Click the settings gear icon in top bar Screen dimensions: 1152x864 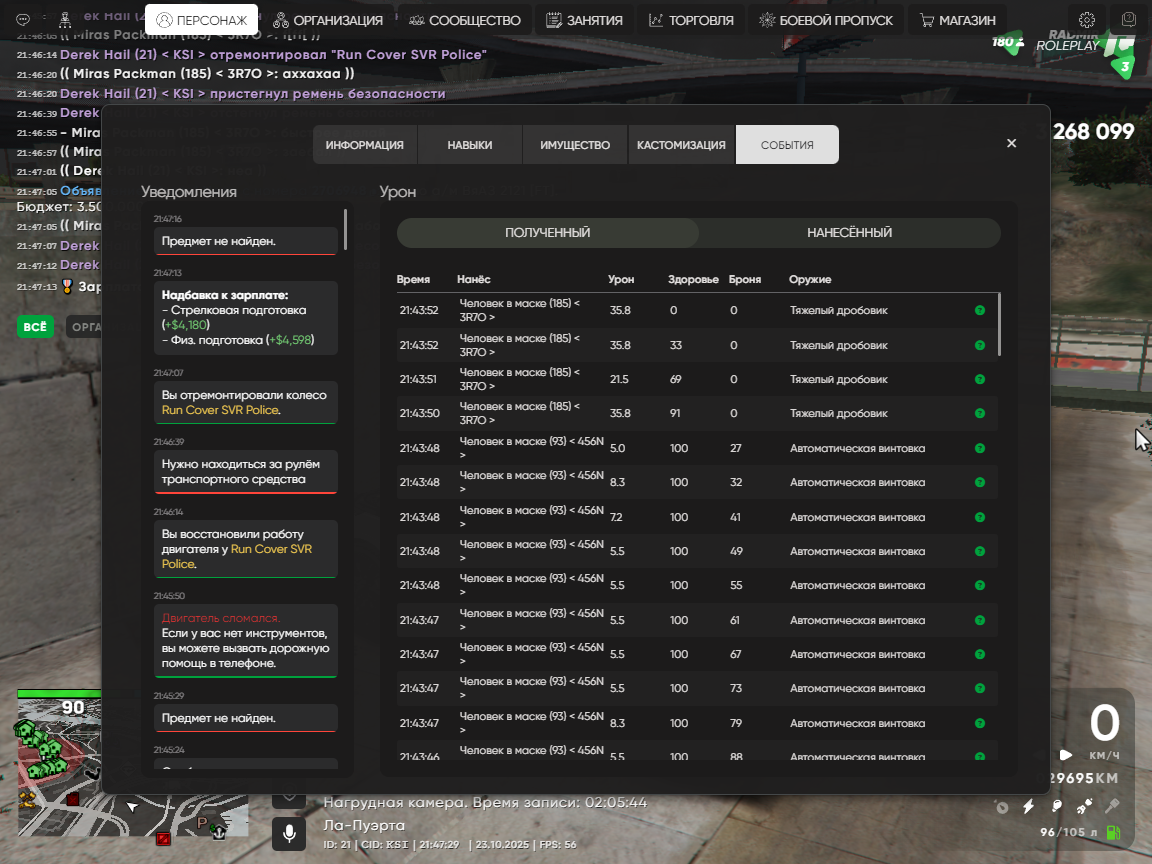1087,20
